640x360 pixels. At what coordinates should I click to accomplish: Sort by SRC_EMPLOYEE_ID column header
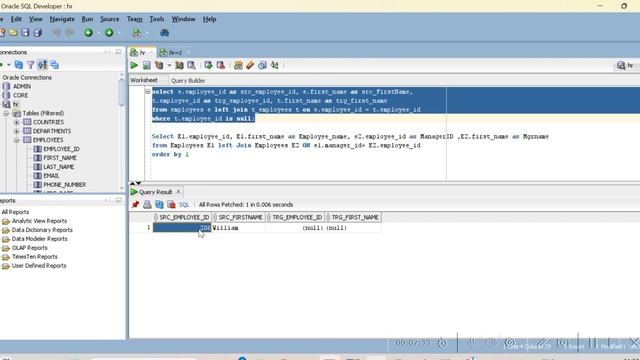click(182, 217)
